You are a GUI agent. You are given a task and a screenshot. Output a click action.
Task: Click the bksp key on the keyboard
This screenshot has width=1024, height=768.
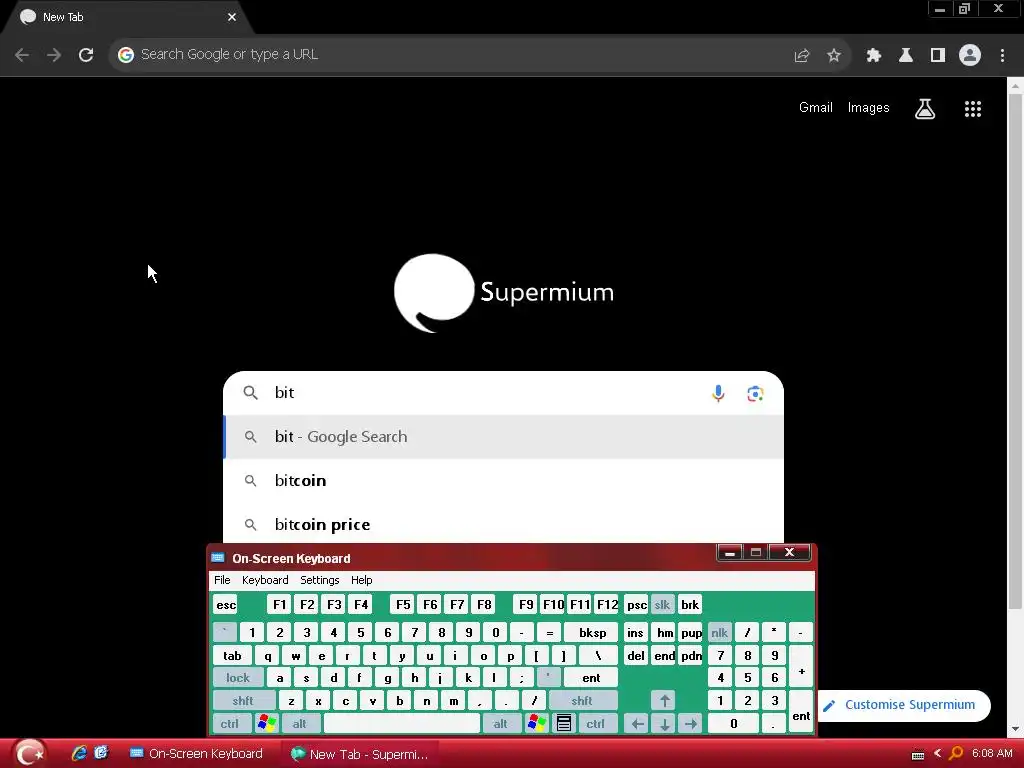tap(592, 632)
